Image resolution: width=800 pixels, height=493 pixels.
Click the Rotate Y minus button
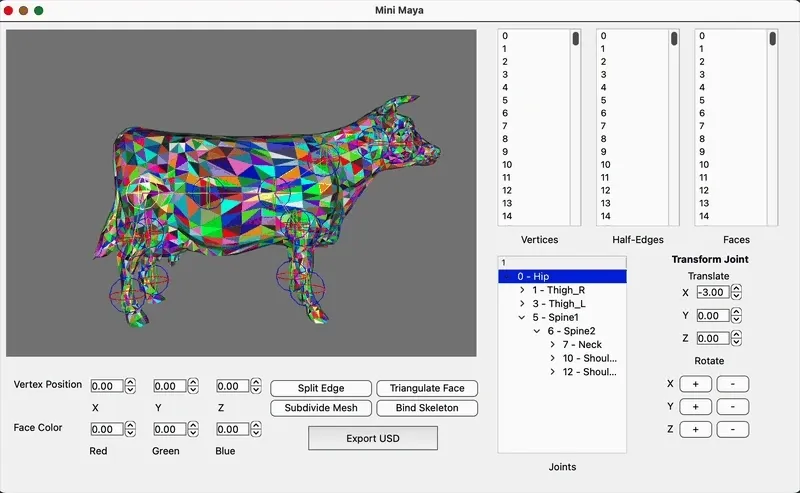coord(732,407)
